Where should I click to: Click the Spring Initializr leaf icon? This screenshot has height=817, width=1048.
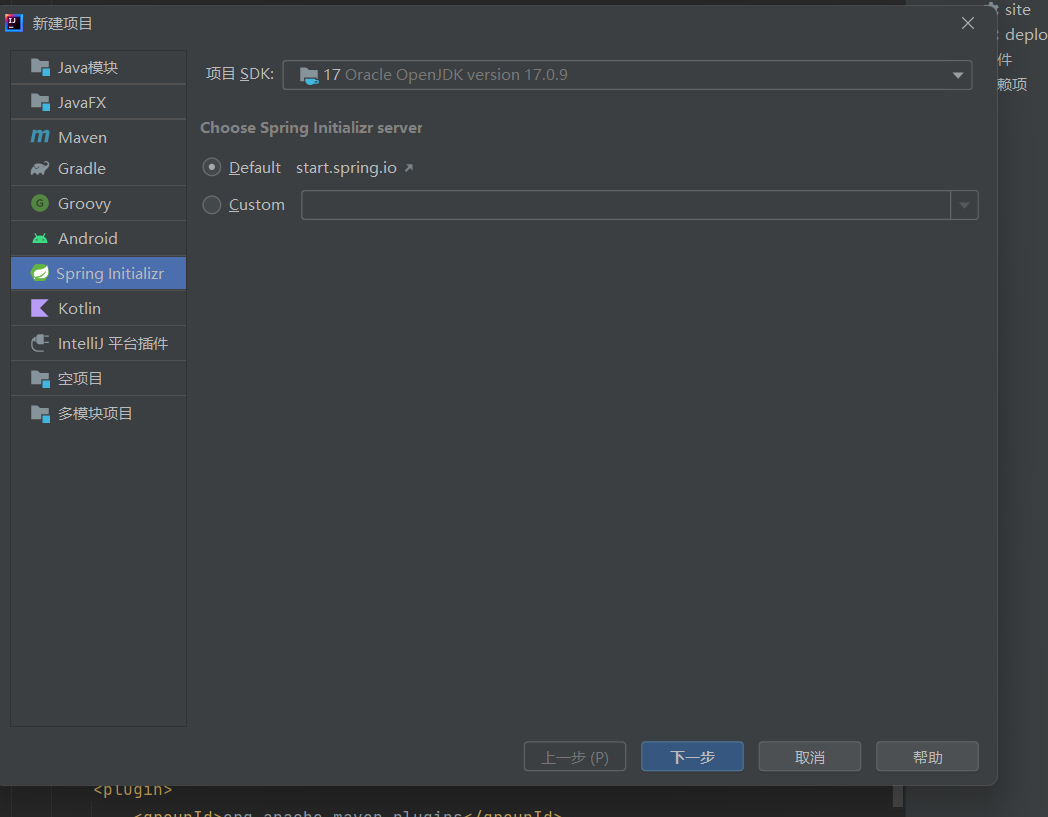40,273
